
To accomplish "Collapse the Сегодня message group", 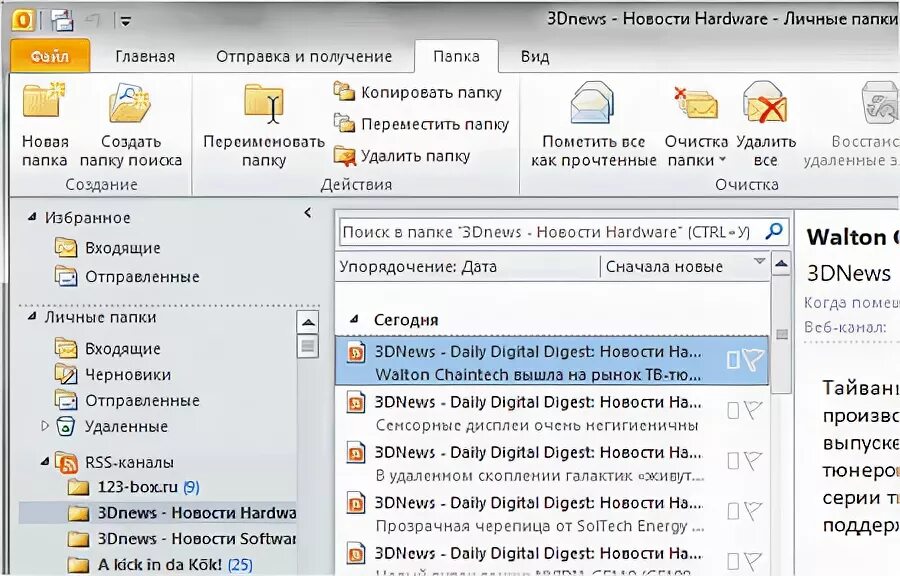I will pyautogui.click(x=354, y=320).
